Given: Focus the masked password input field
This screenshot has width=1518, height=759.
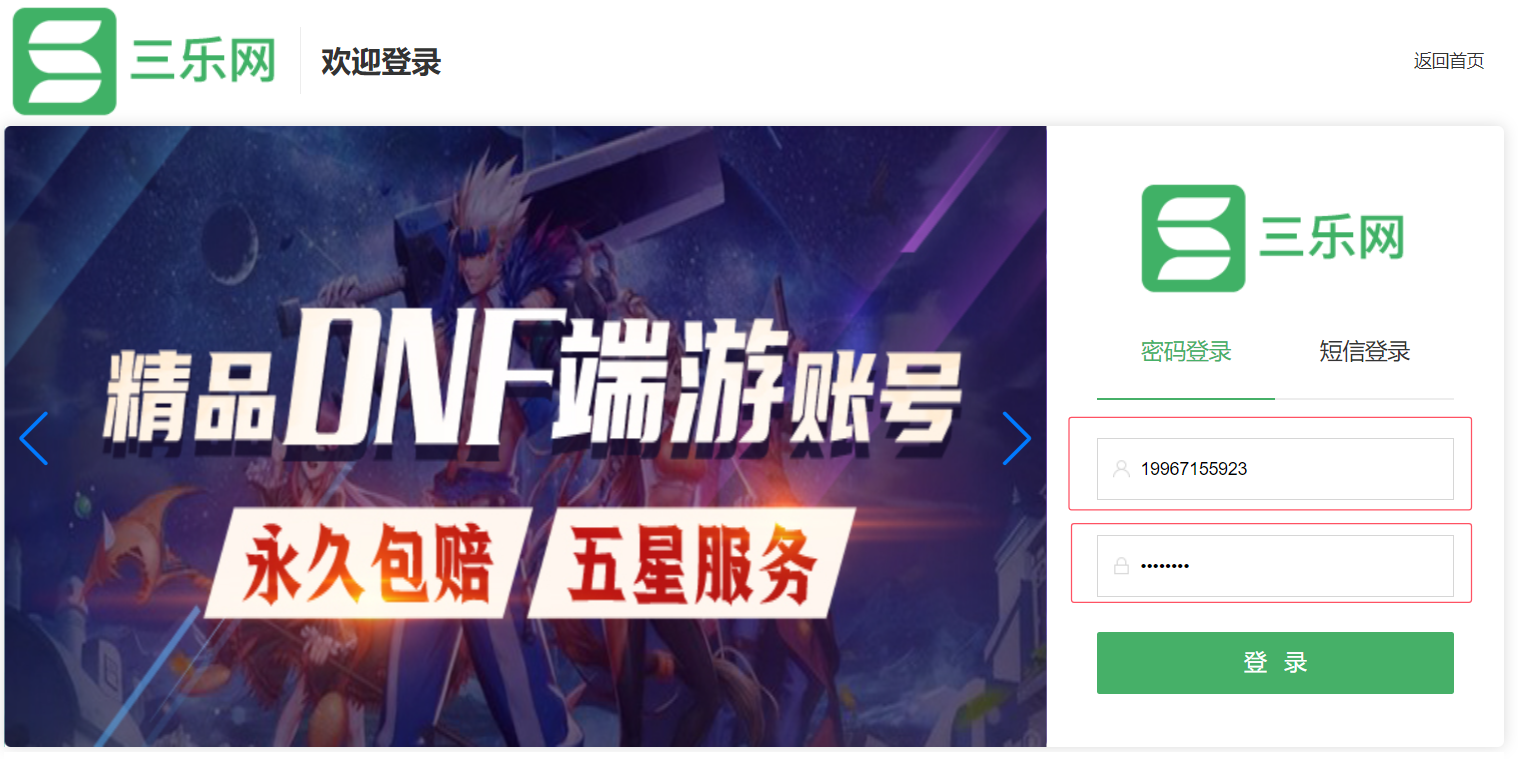Looking at the screenshot, I should tap(1275, 566).
